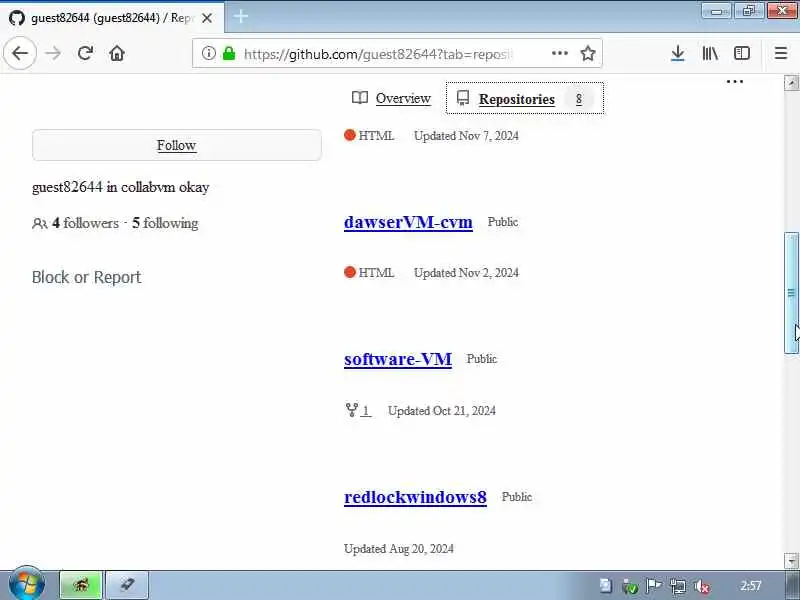The width and height of the screenshot is (800, 600).
Task: Open the 5 following link
Action: coord(165,223)
